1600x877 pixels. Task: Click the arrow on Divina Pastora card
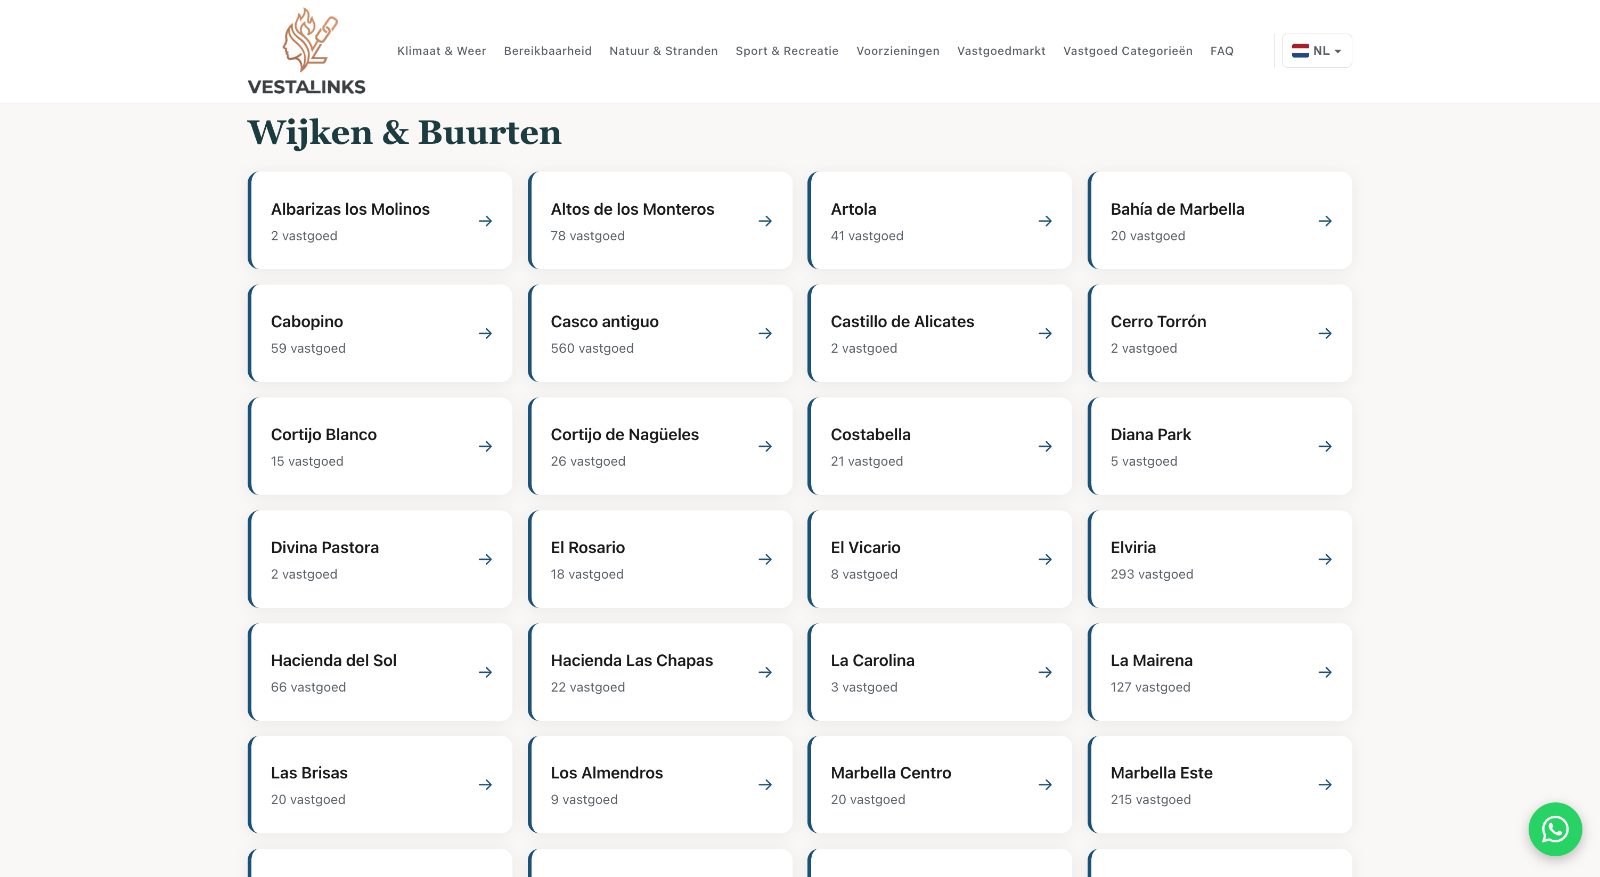point(485,559)
